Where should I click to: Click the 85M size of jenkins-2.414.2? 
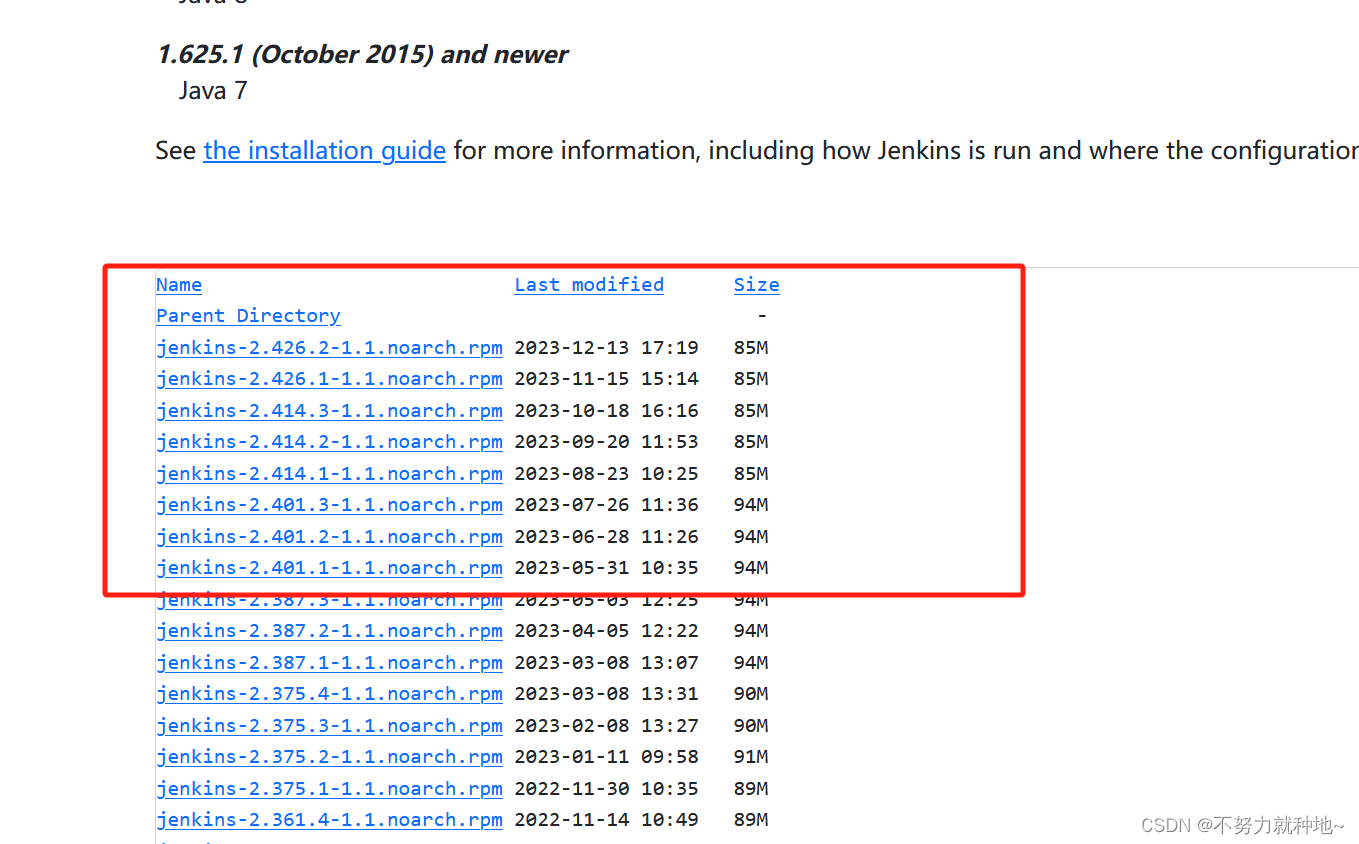751,442
